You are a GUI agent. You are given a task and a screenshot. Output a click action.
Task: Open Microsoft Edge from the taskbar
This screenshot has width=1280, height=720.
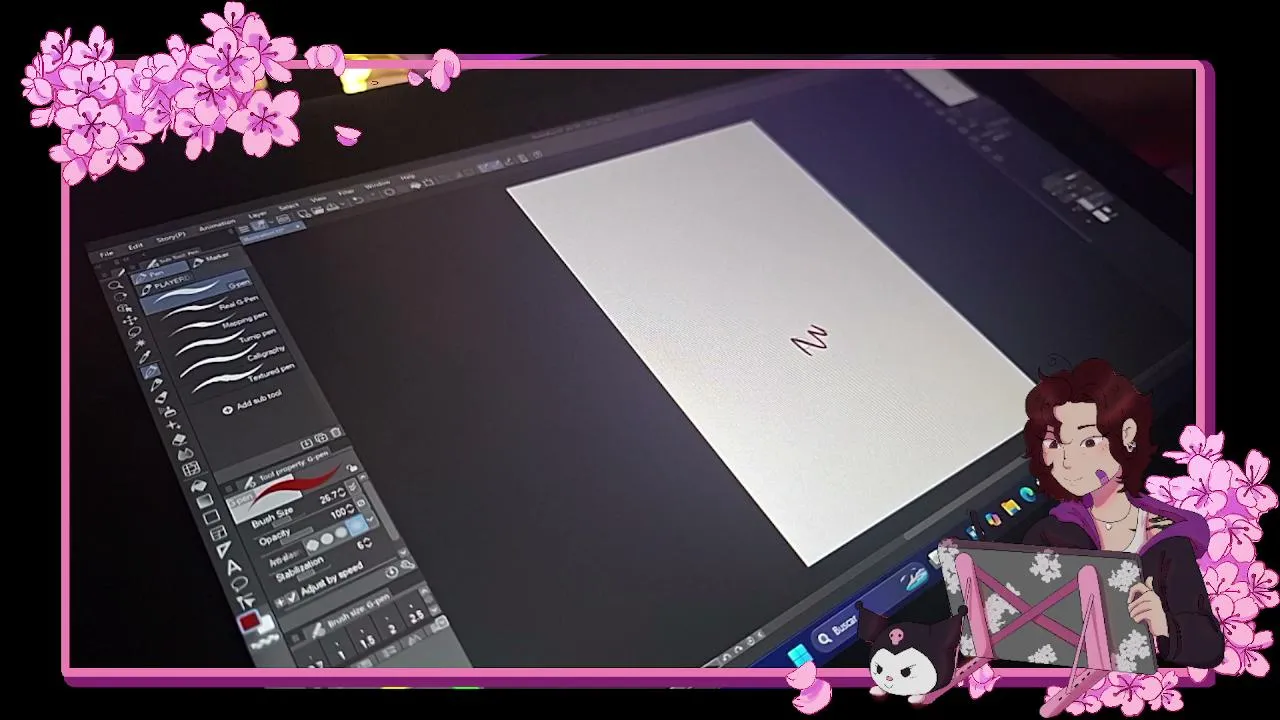[x=1028, y=495]
